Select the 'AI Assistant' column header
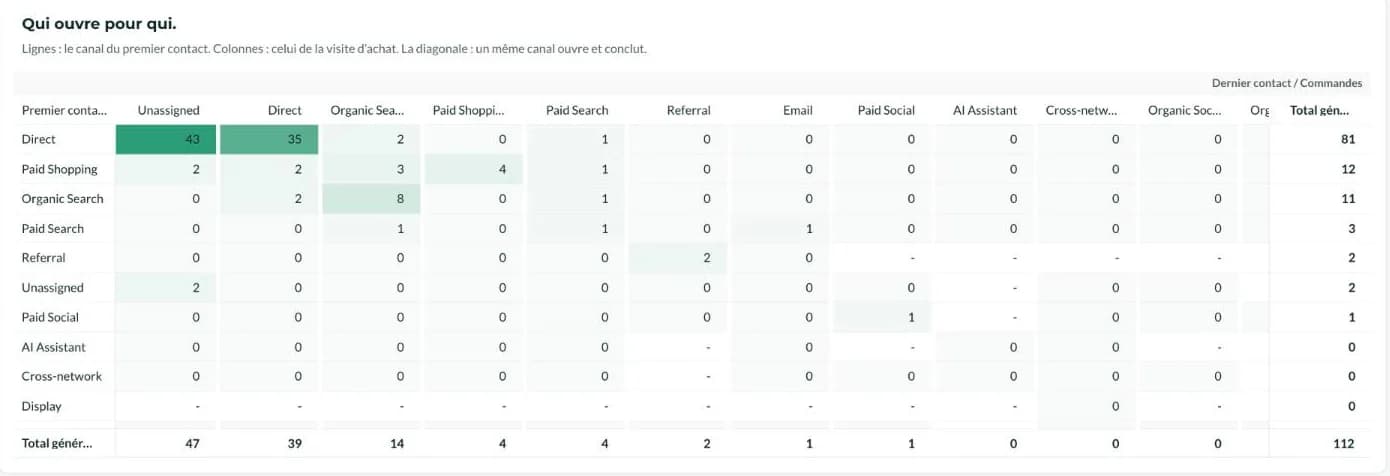This screenshot has height=476, width=1390. coord(985,110)
